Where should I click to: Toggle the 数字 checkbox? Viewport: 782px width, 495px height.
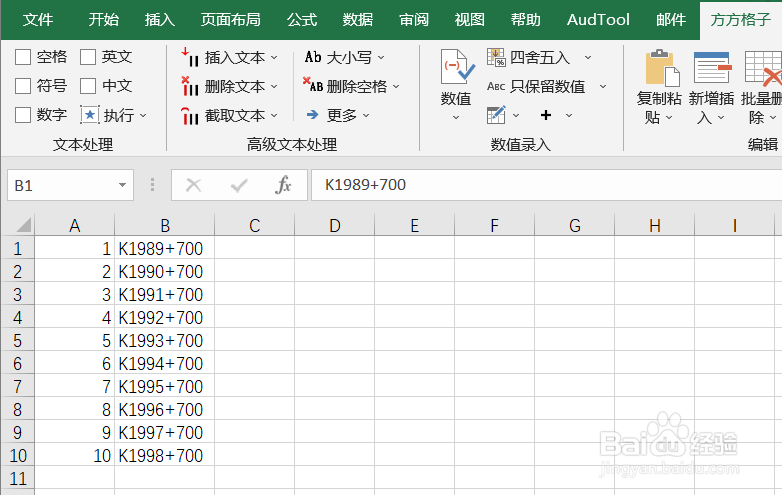[x=23, y=115]
